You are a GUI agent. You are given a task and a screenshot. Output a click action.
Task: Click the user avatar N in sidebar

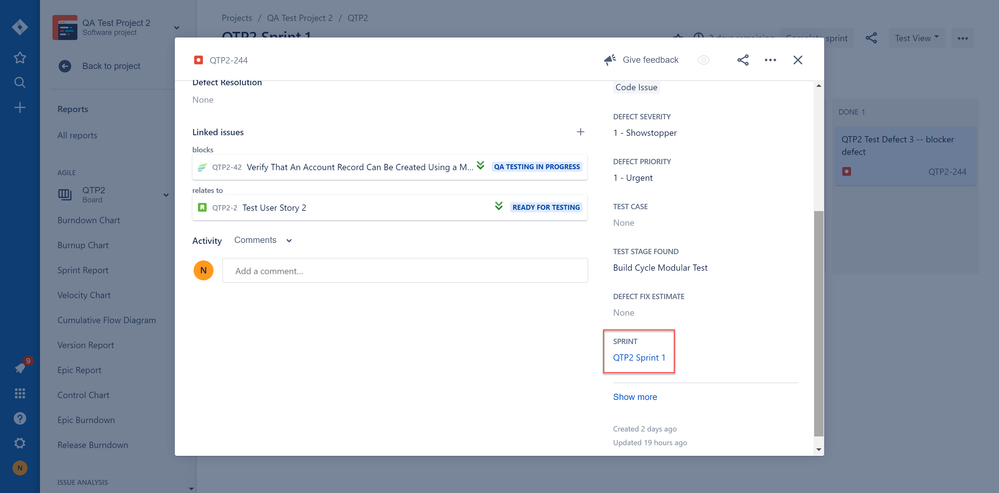20,468
